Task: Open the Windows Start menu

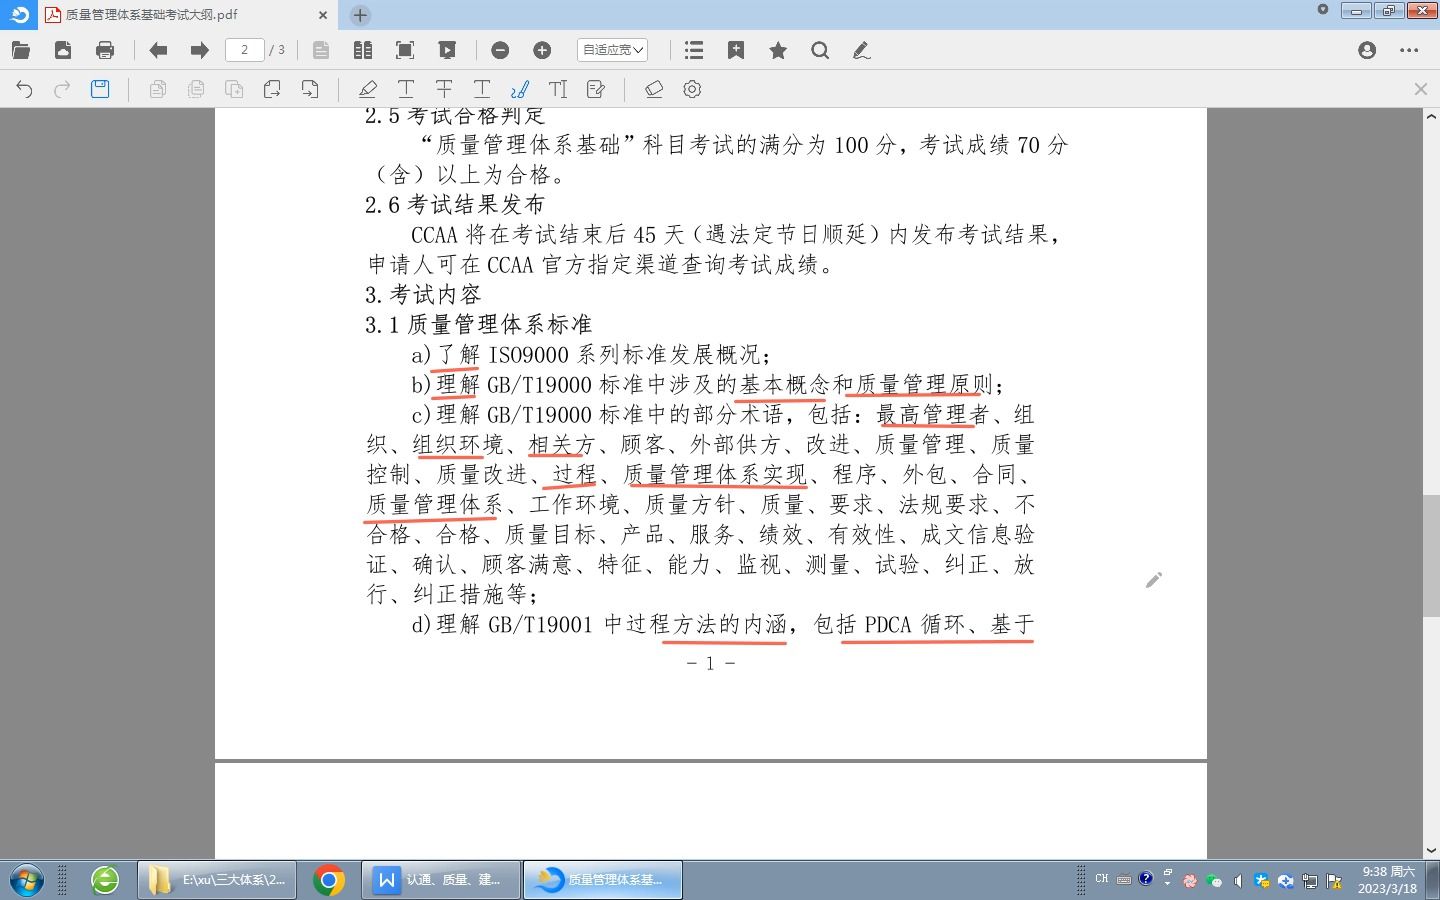Action: pyautogui.click(x=27, y=880)
